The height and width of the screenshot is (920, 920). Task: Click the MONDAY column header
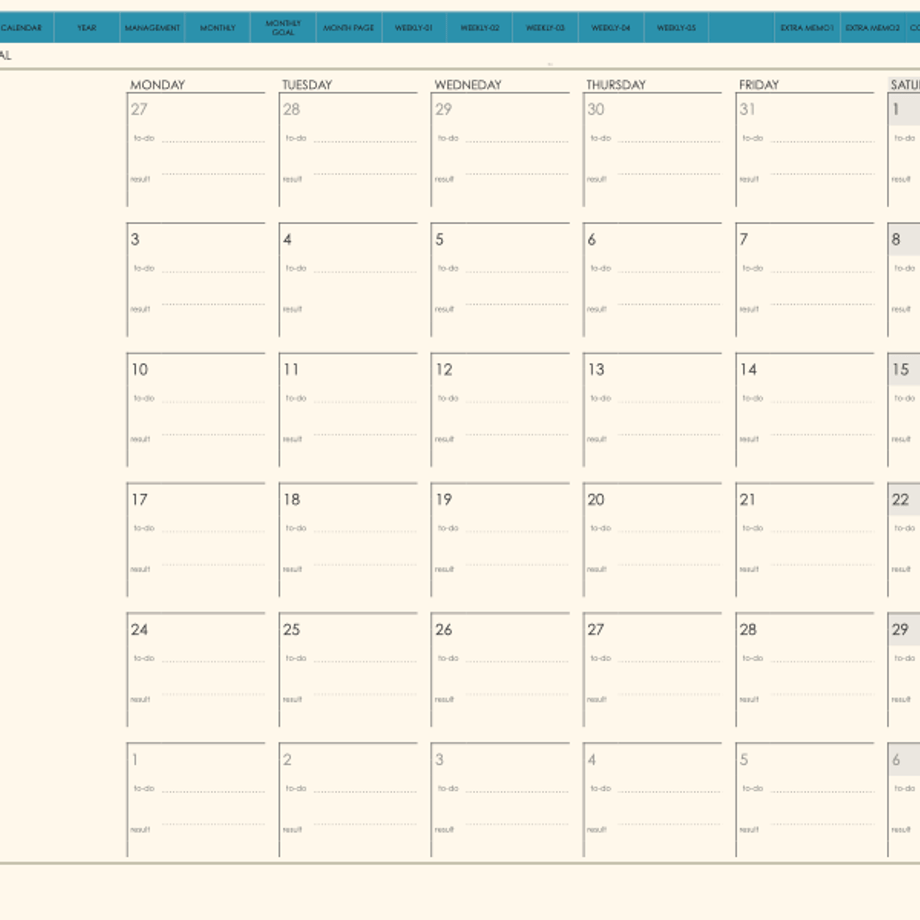coord(157,84)
